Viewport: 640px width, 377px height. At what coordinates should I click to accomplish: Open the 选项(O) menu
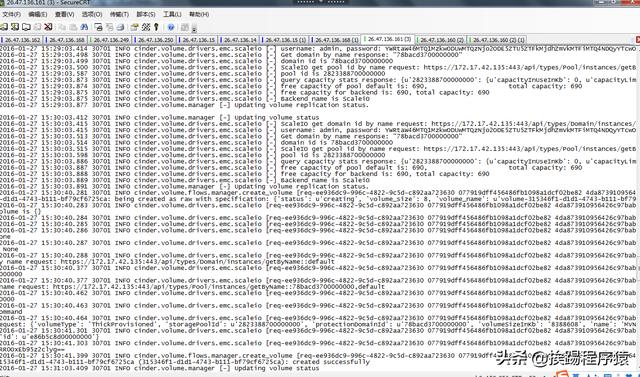92,14
